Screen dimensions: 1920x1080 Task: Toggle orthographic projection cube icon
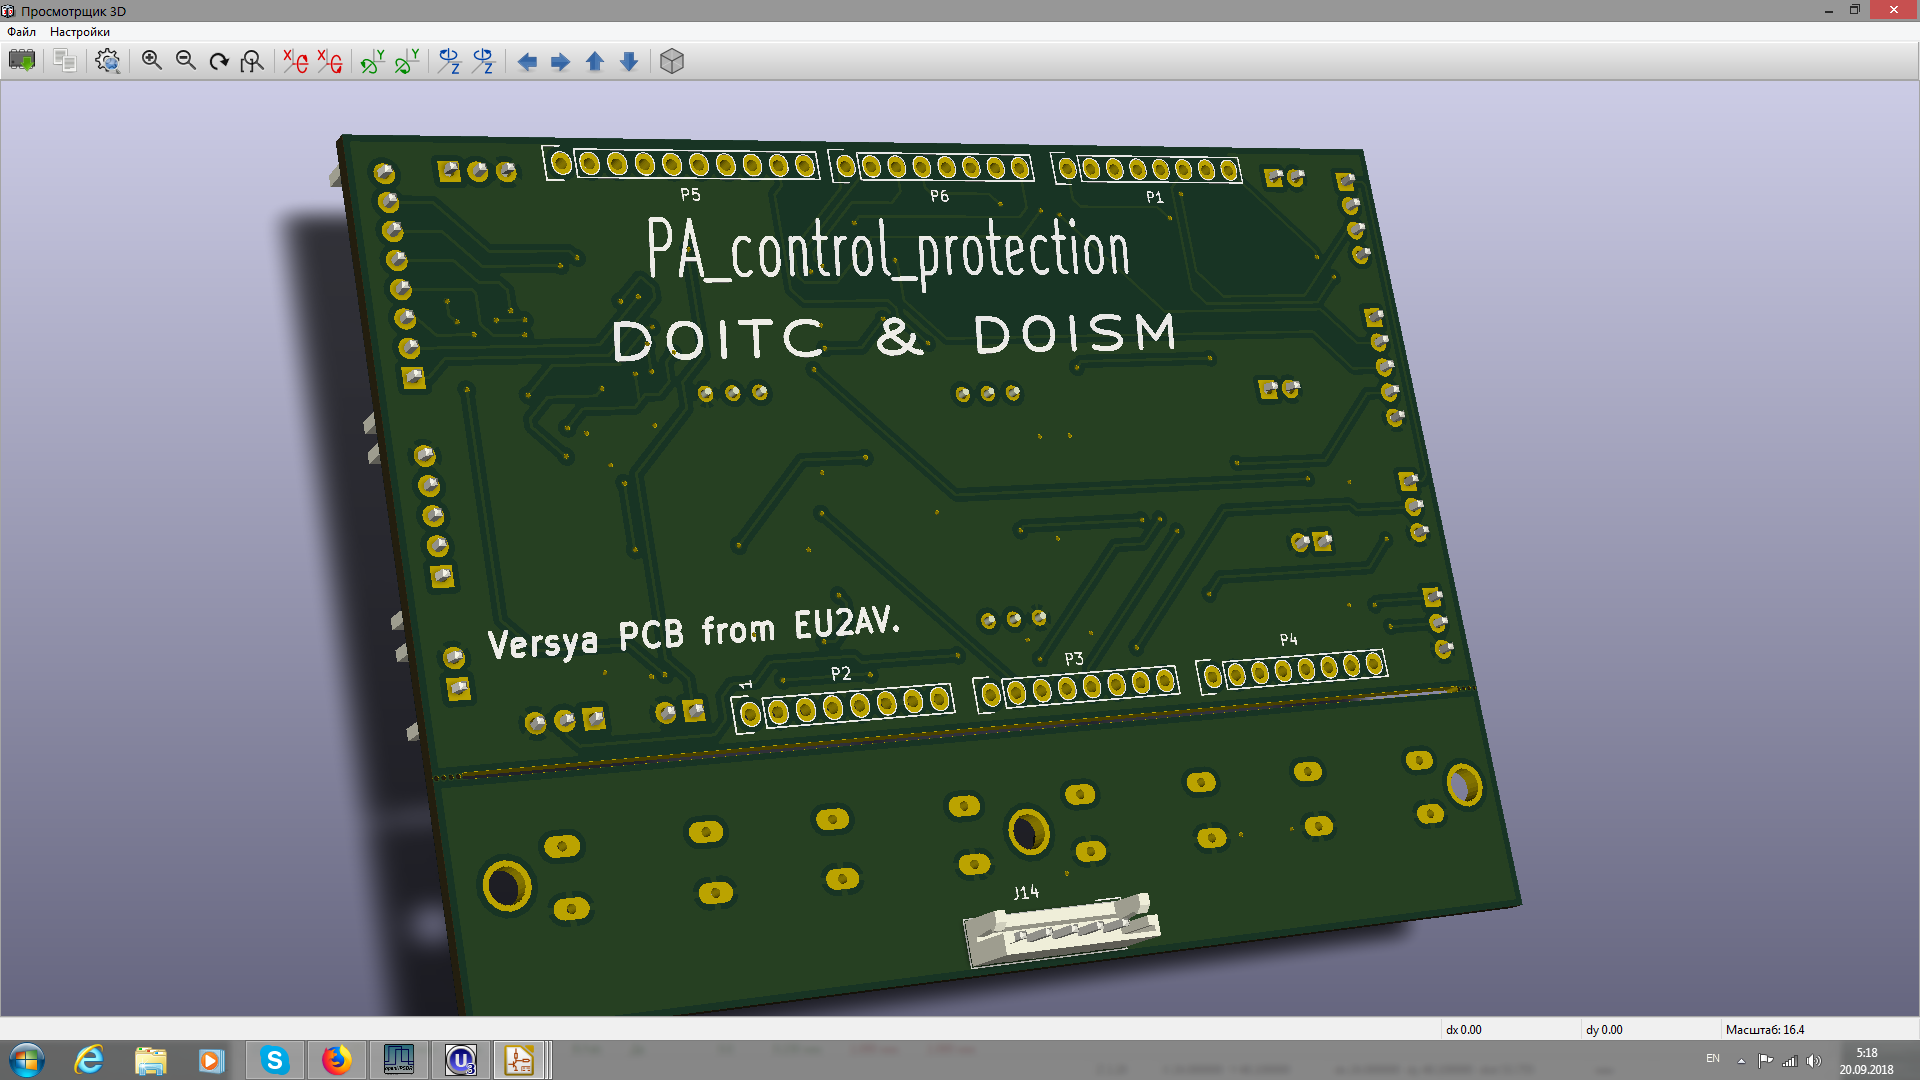tap(672, 61)
